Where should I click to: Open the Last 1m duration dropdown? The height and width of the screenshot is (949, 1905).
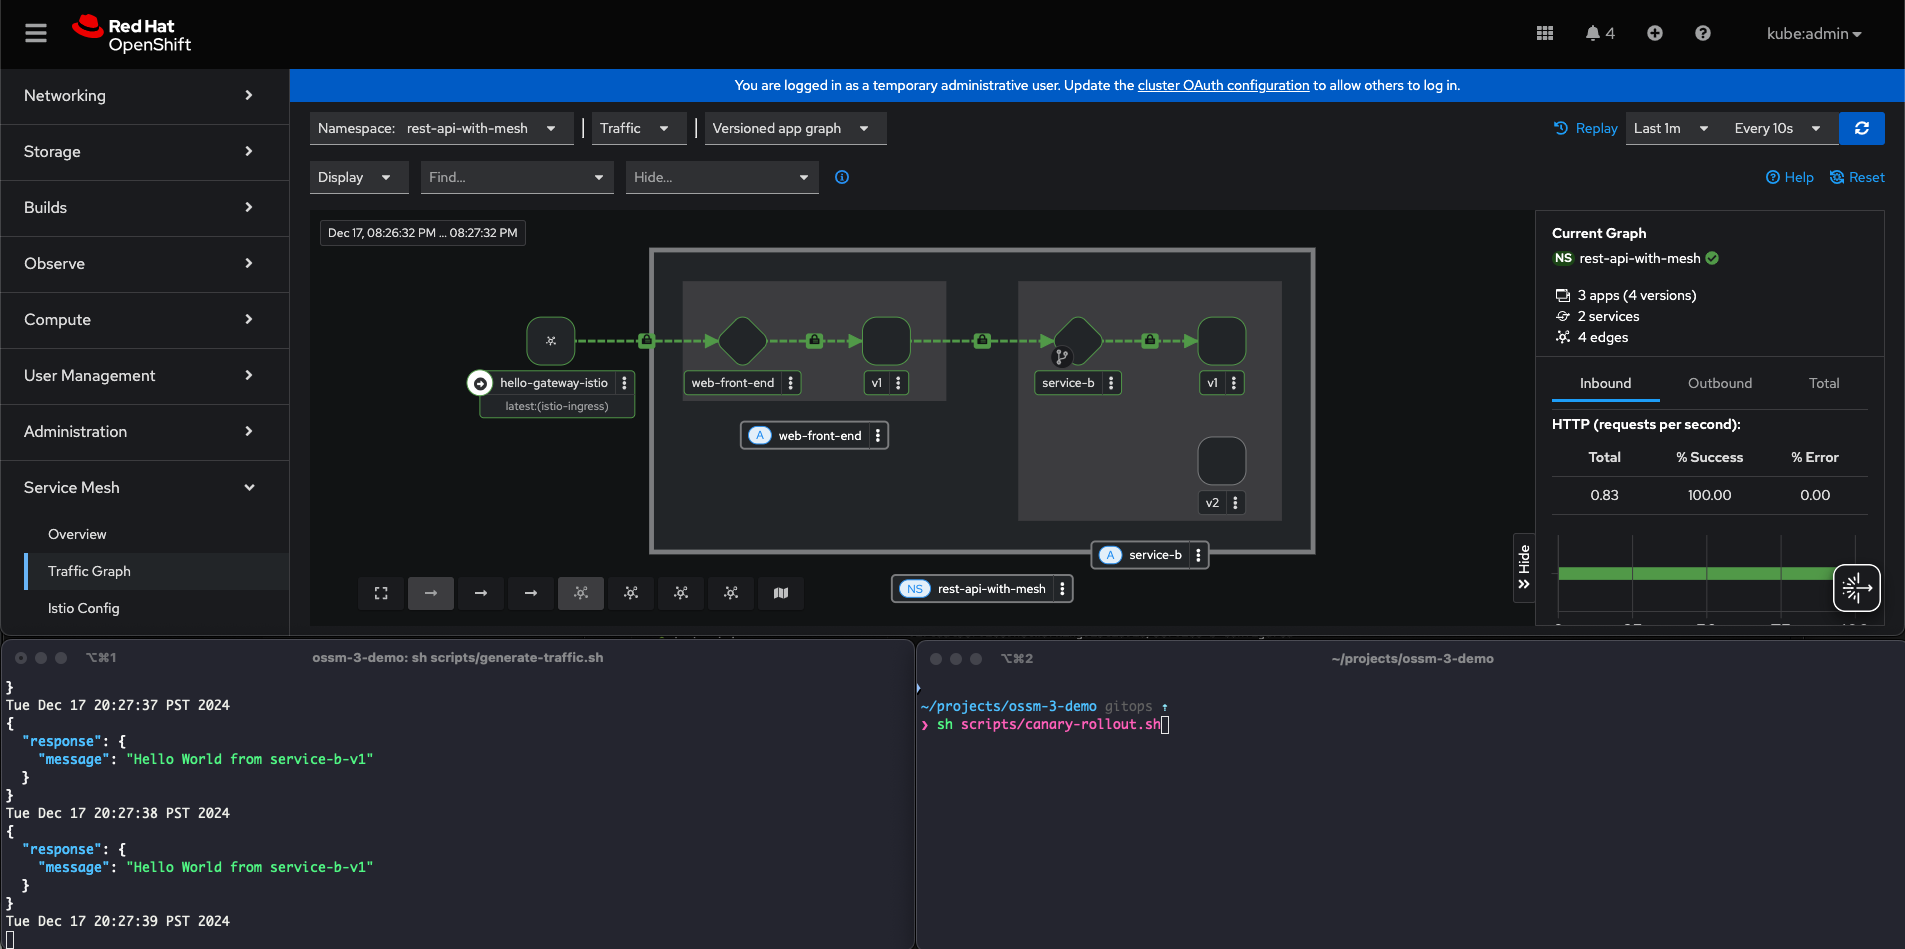tap(1671, 128)
